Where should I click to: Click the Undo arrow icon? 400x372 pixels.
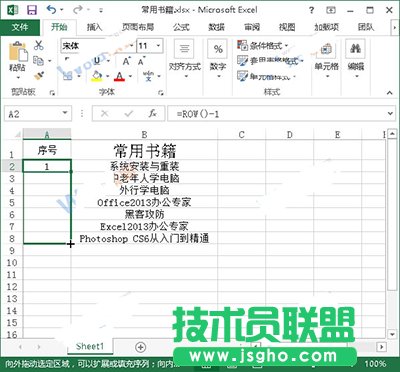tap(52, 10)
